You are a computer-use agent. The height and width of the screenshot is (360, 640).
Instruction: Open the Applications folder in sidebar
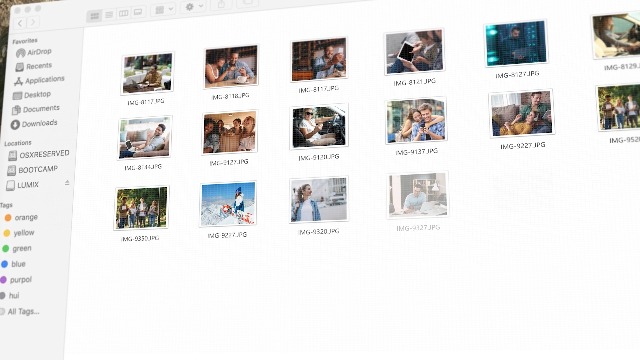coord(39,80)
